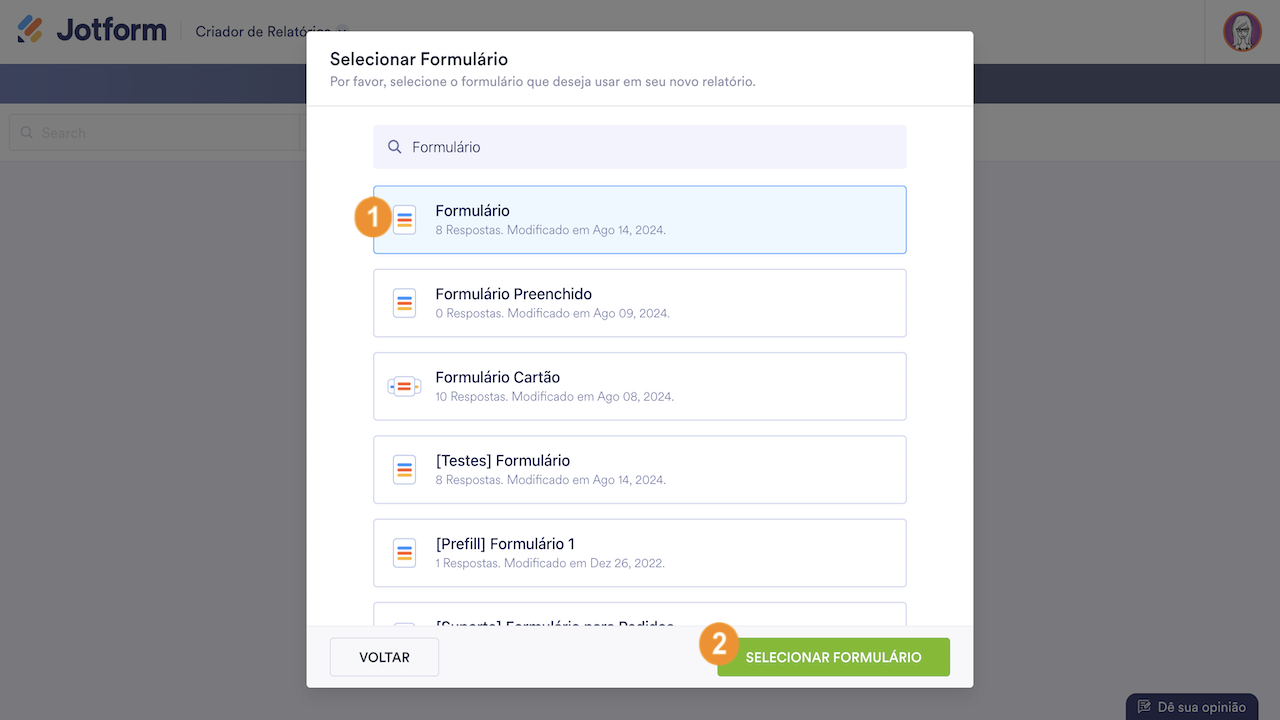1280x720 pixels.
Task: Select the first Formulário entry with 8 Respostas
Action: (x=640, y=220)
